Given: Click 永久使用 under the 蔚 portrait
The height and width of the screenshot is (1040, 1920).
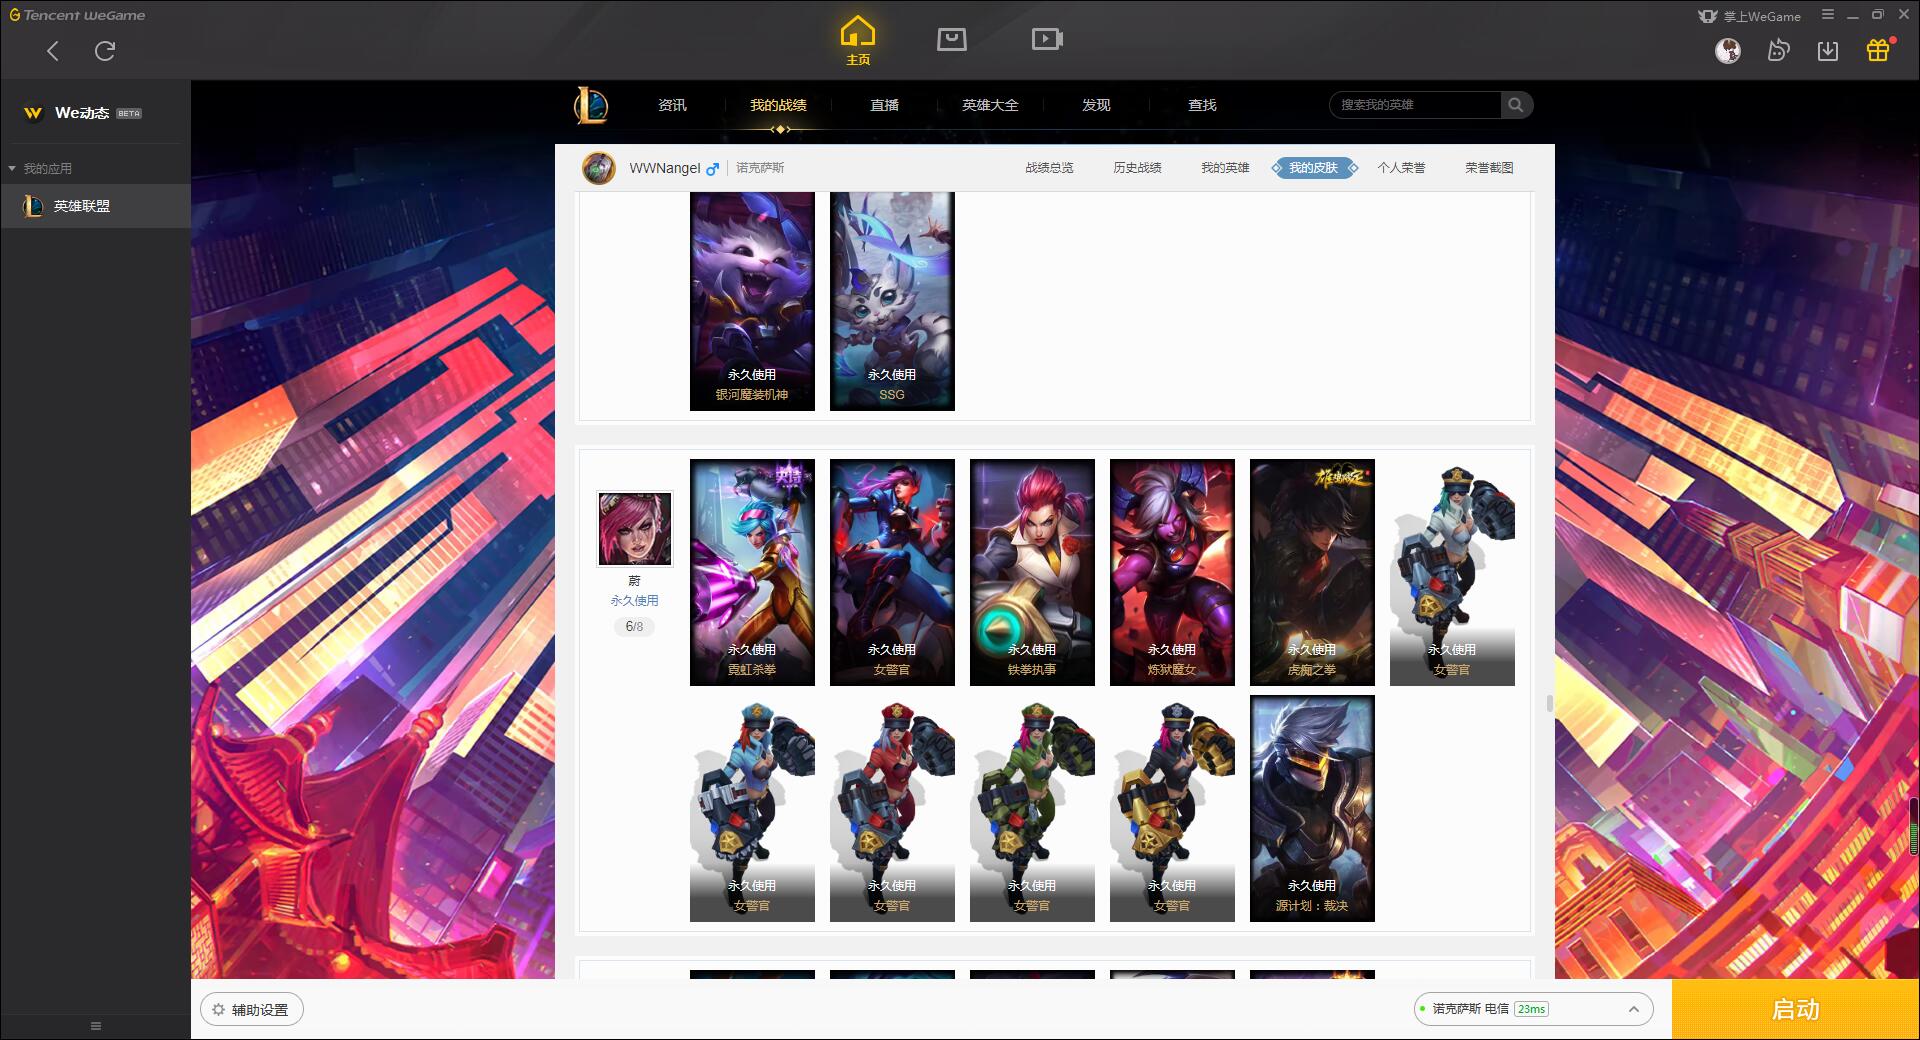Looking at the screenshot, I should [x=634, y=601].
